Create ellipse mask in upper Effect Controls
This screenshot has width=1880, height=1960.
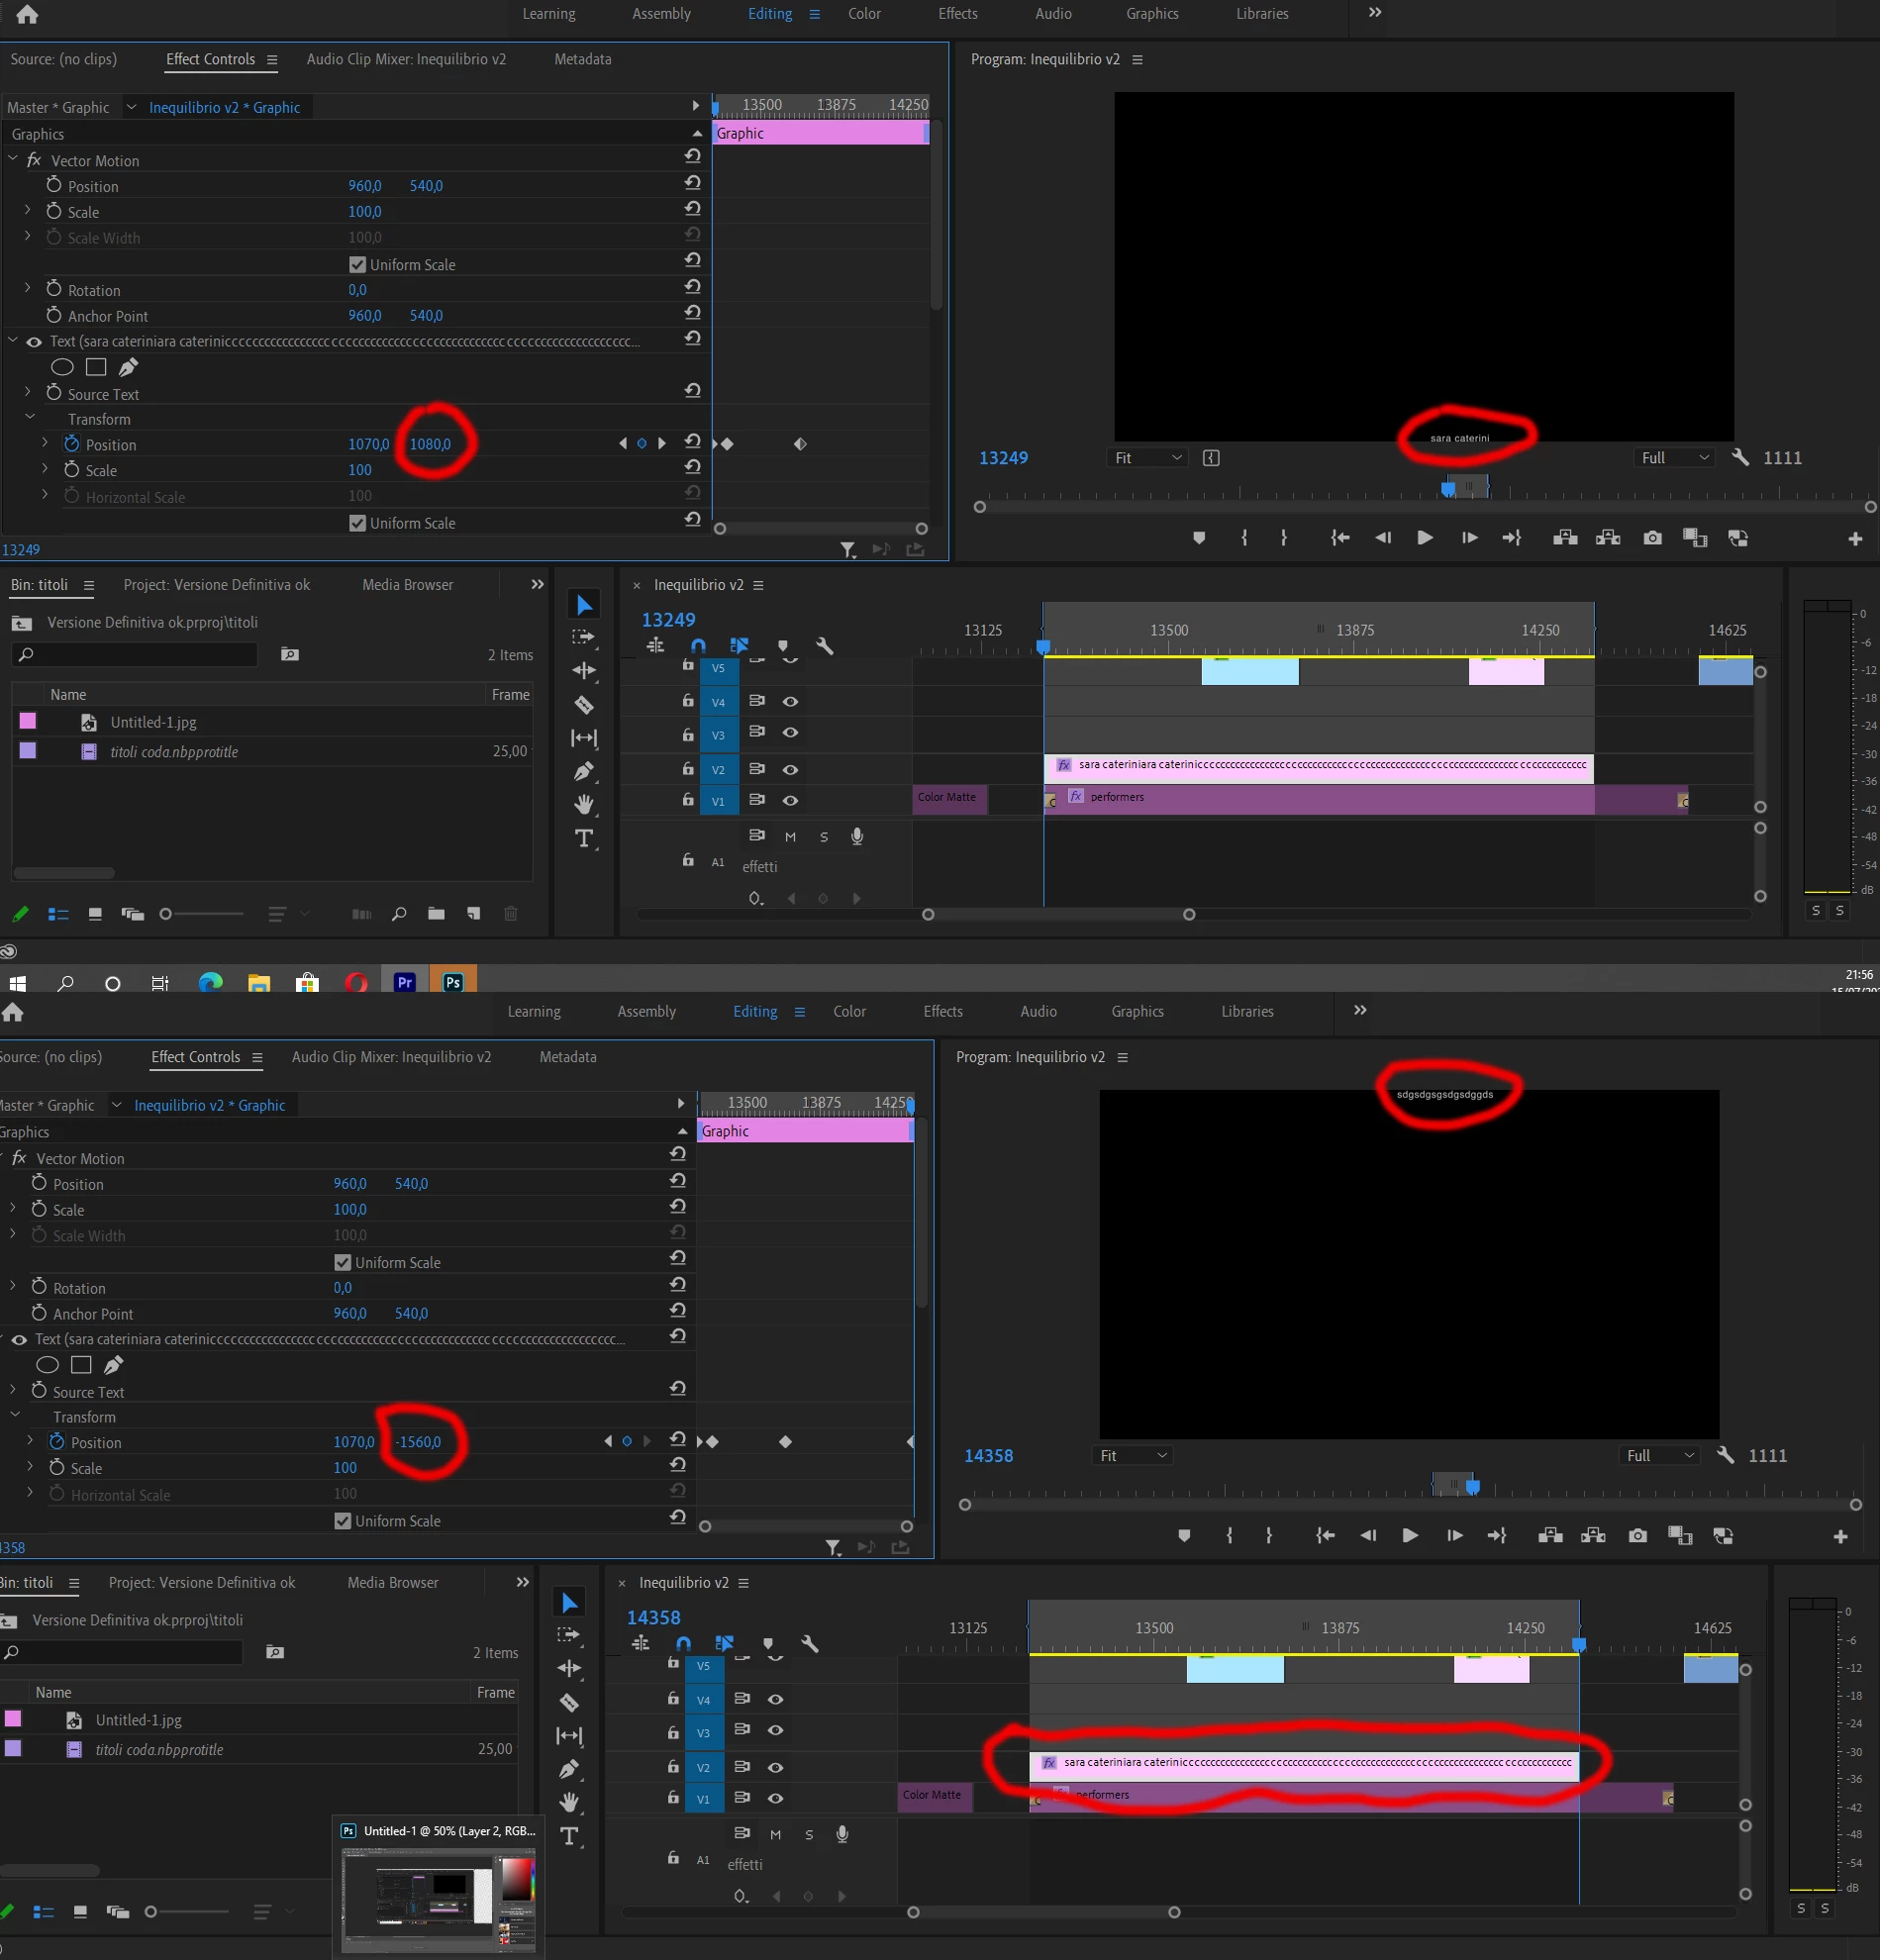click(62, 367)
